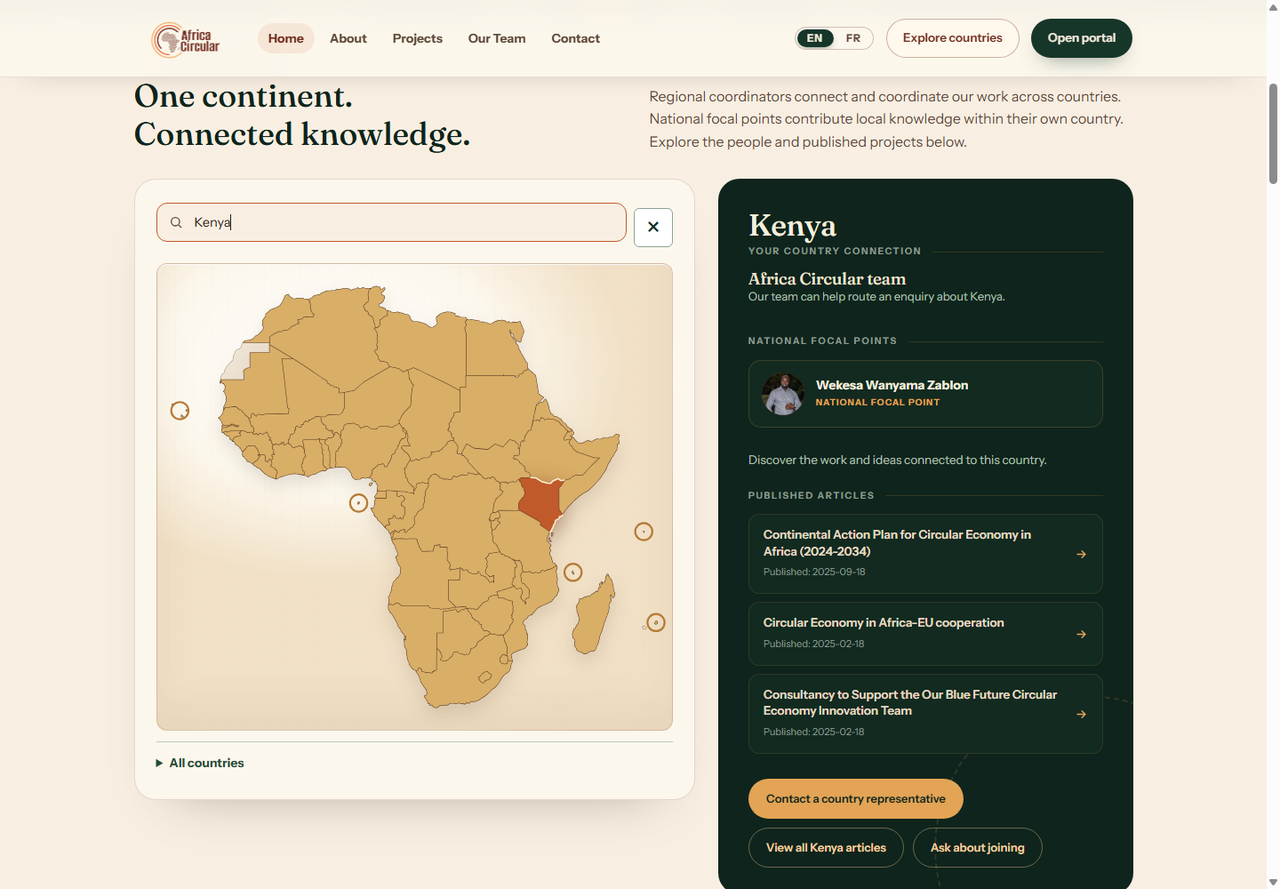Image resolution: width=1280 pixels, height=889 pixels.
Task: Open Consultancy to Support Our Blue Future article
Action: coord(925,714)
